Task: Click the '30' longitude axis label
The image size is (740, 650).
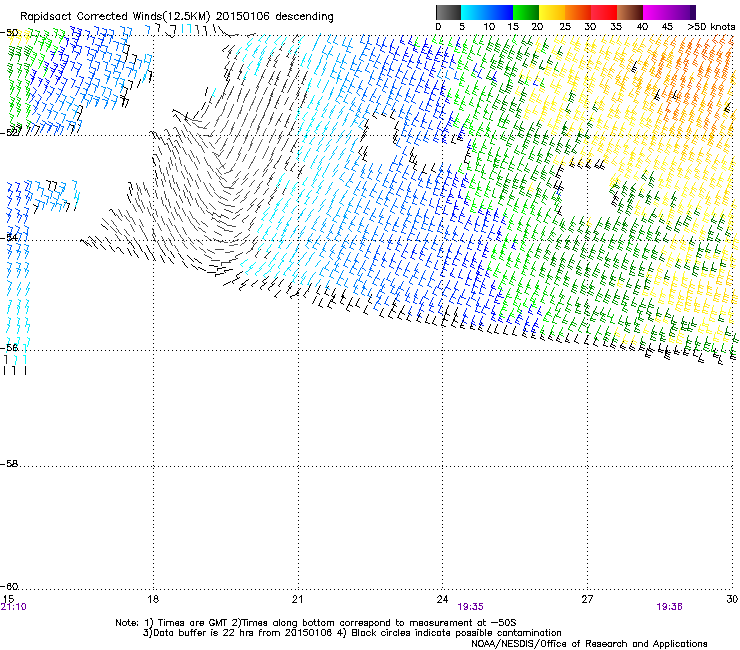Action: (x=732, y=599)
